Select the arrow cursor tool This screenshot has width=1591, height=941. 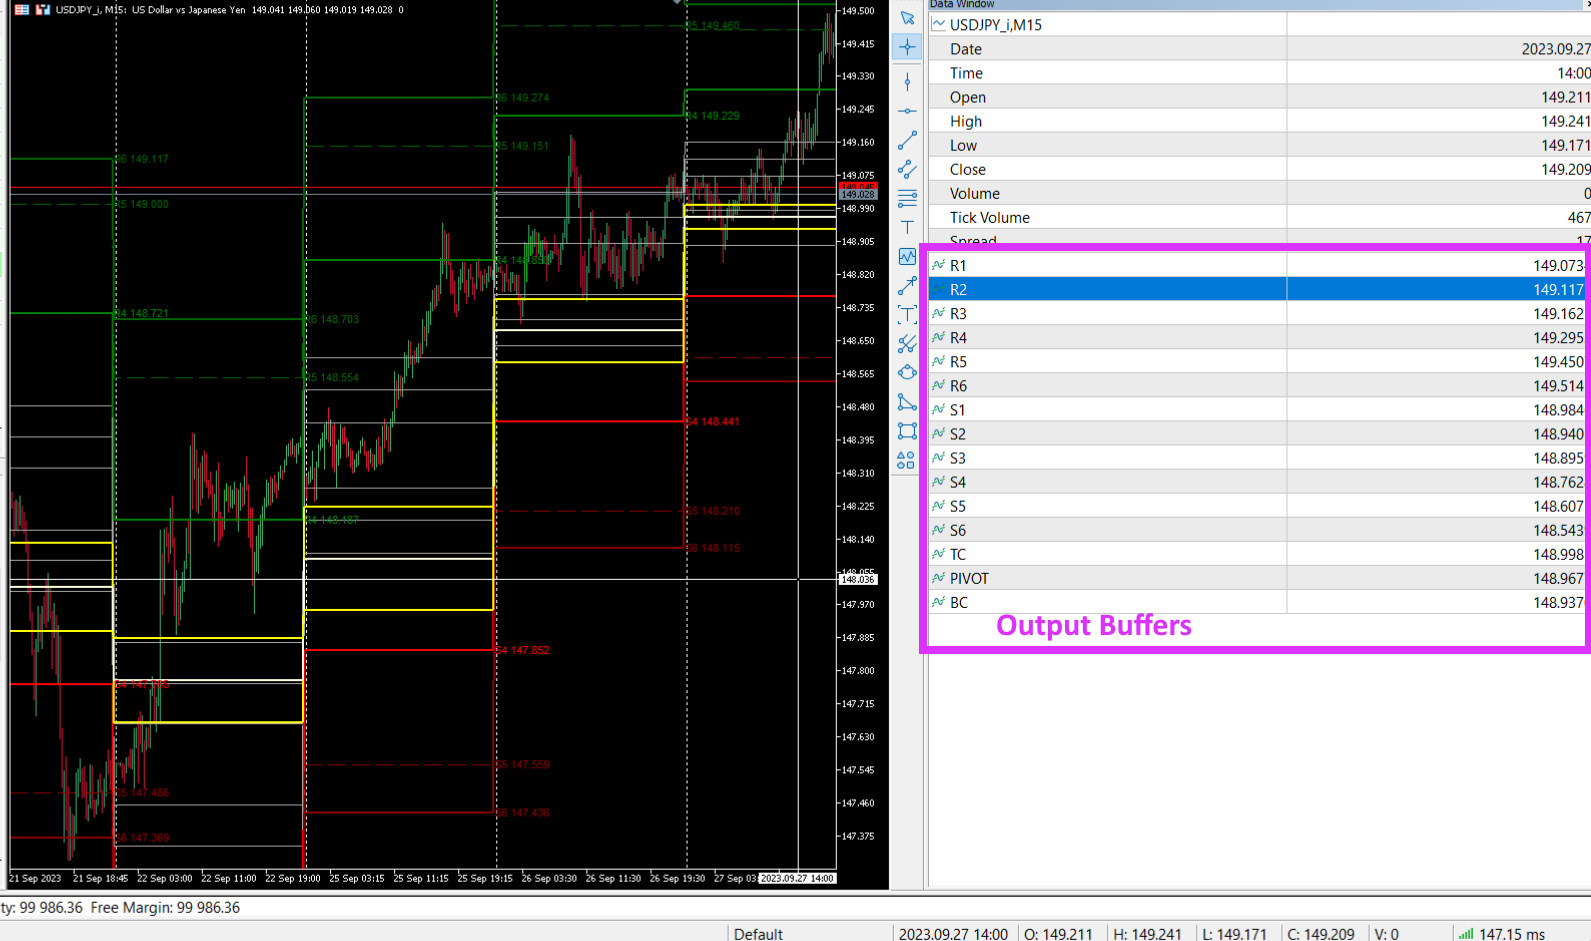907,18
